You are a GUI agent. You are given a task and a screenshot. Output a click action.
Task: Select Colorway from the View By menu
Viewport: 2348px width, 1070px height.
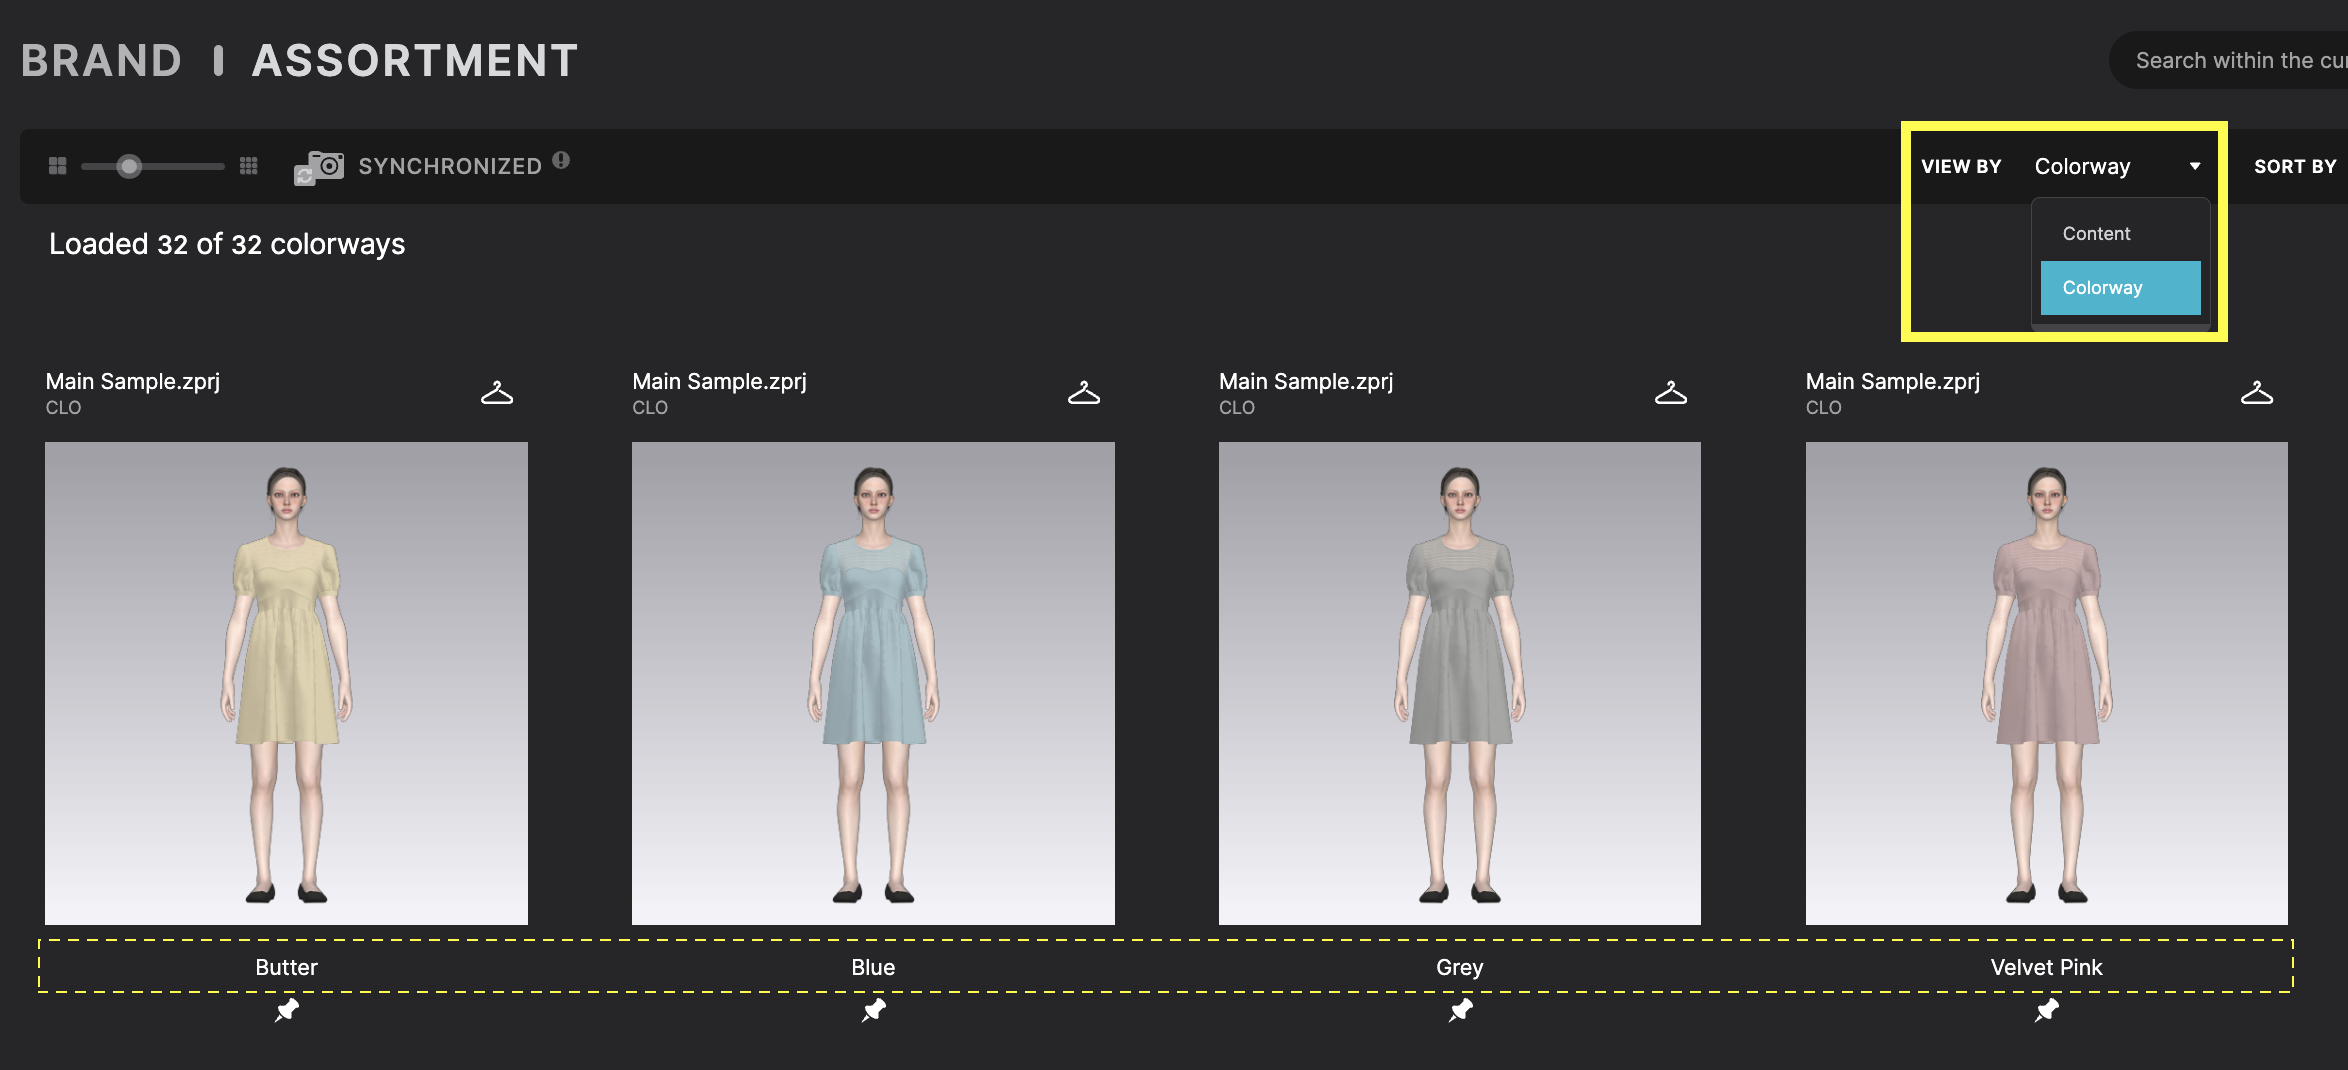[x=2102, y=288]
